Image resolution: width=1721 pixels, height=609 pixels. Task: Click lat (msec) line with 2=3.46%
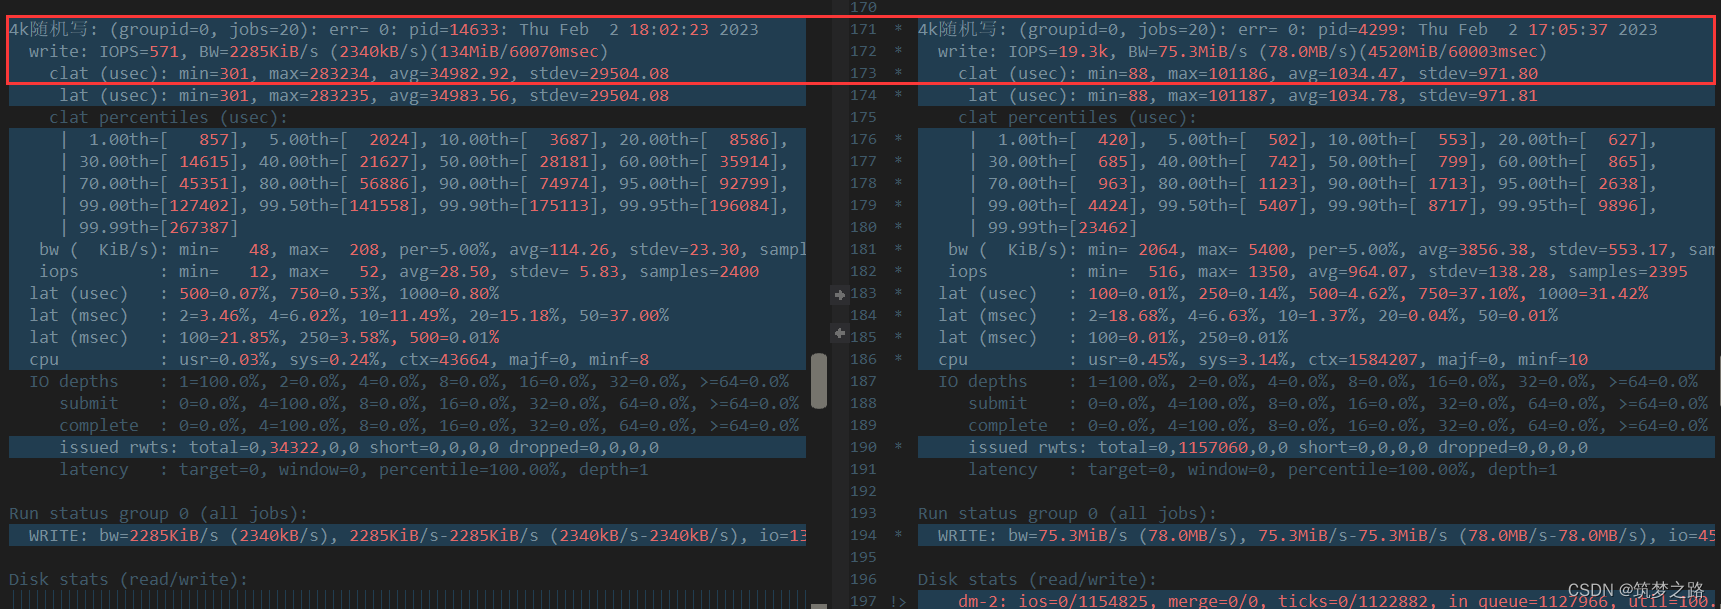pos(349,316)
